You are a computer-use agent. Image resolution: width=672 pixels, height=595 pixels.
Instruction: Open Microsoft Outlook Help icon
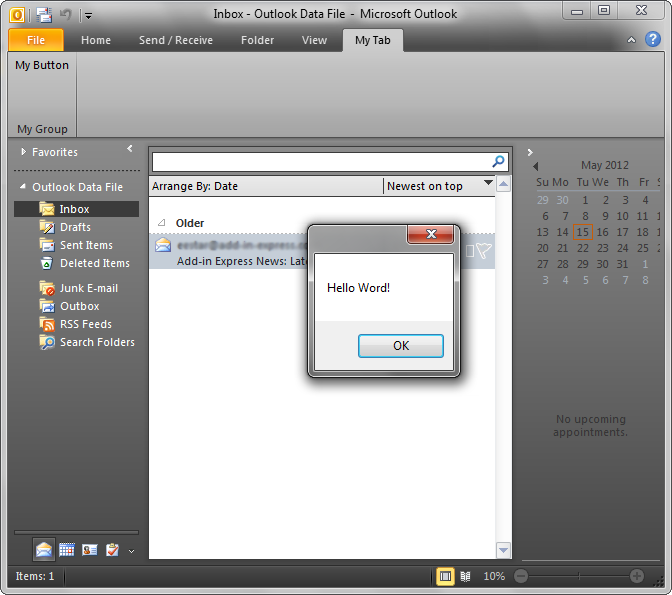(x=653, y=39)
